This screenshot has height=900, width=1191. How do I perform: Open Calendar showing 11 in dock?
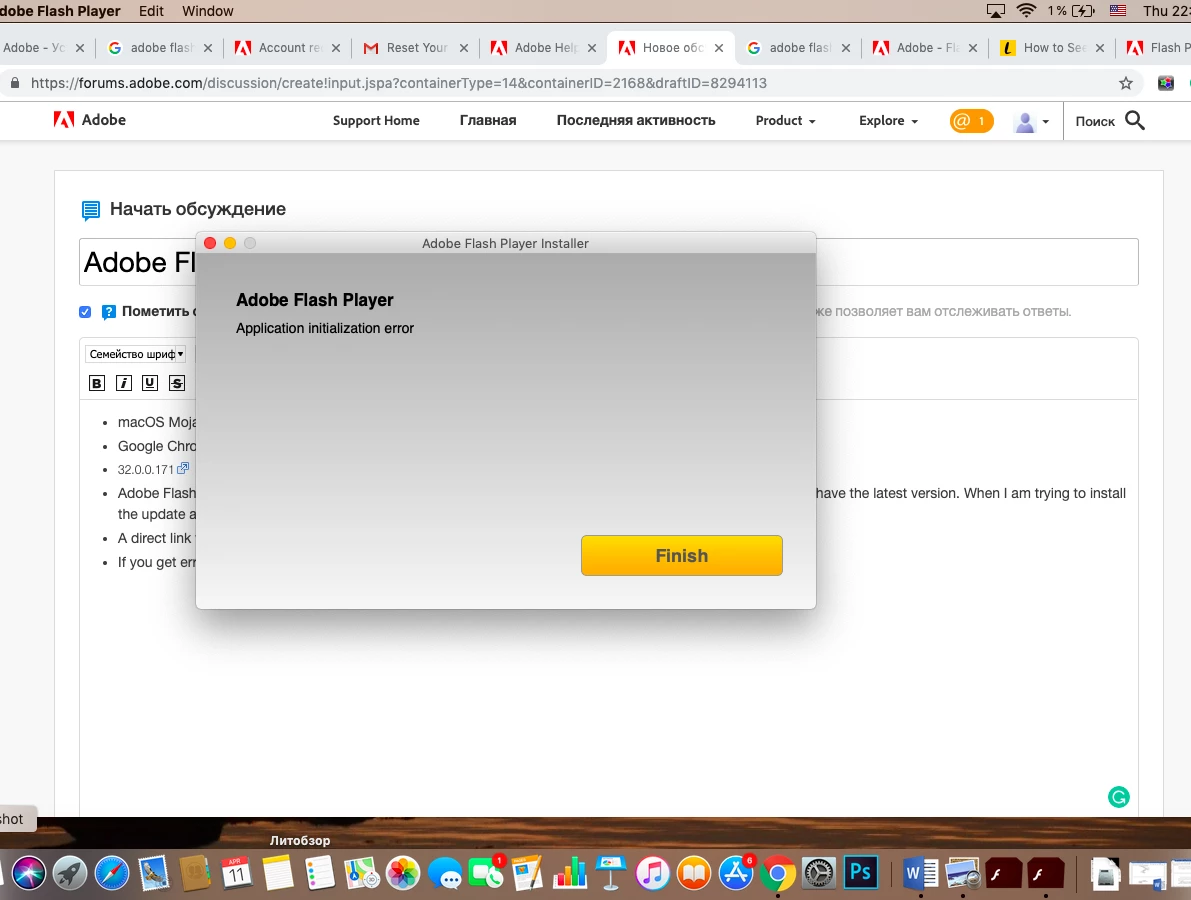(x=236, y=873)
